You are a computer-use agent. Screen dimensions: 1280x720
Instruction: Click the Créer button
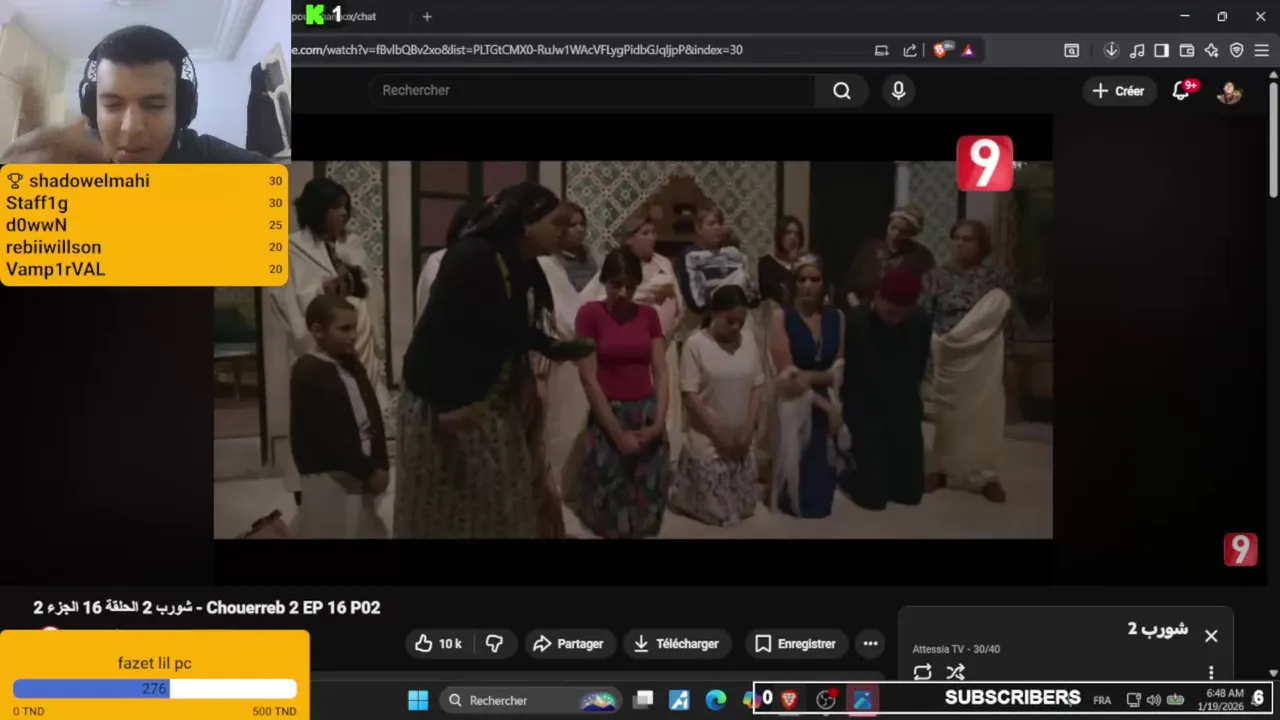[x=1118, y=91]
